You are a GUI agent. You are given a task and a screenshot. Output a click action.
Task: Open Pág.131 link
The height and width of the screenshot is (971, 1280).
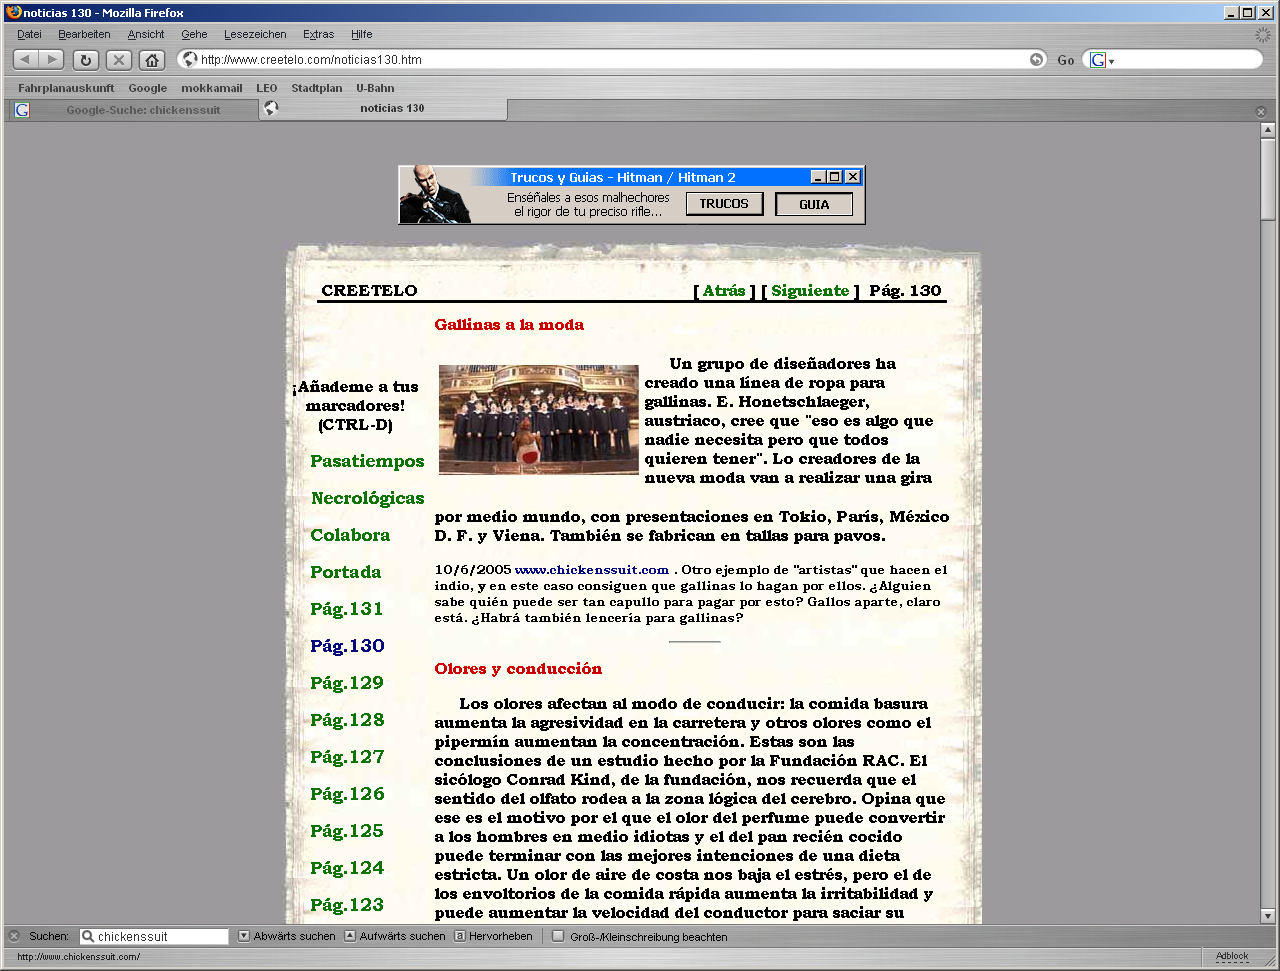[347, 609]
